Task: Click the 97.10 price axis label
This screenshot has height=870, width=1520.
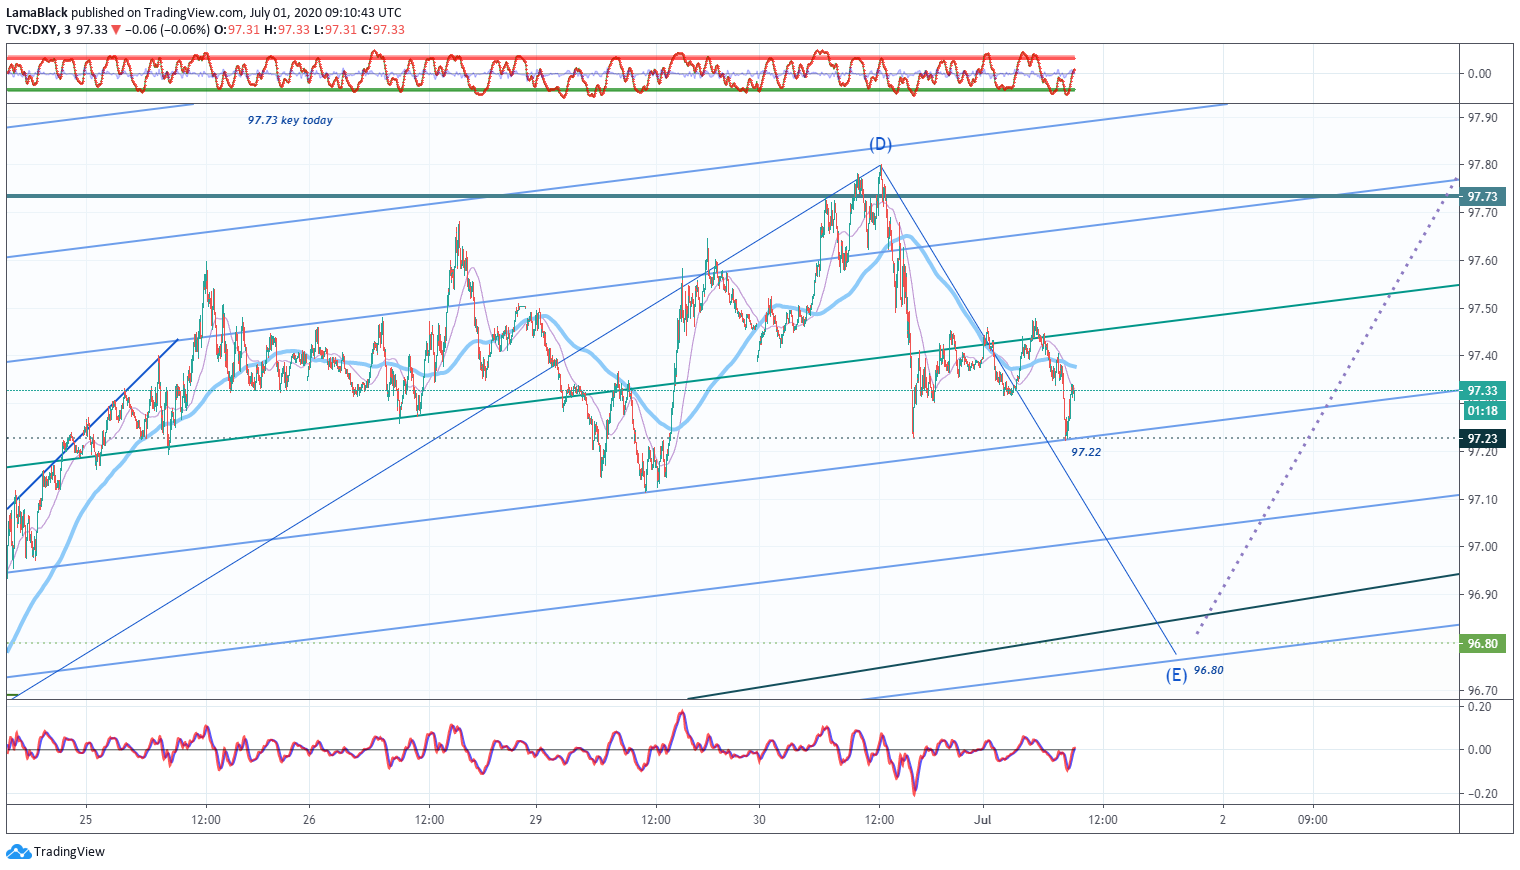Action: click(1482, 500)
